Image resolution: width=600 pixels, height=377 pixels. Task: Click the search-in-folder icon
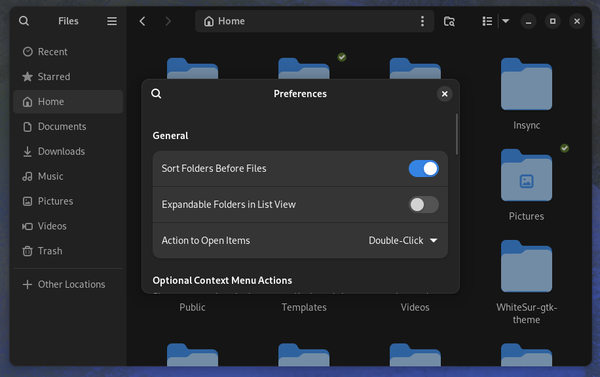[x=449, y=21]
